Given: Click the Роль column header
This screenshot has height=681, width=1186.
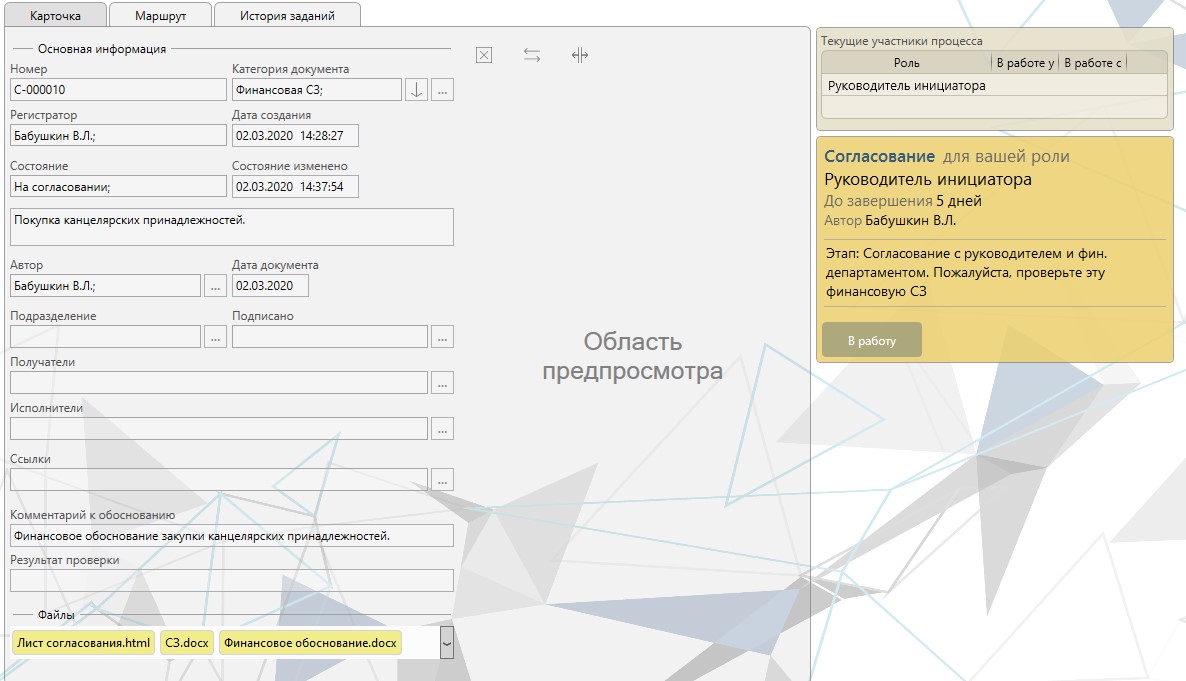Looking at the screenshot, I should pyautogui.click(x=906, y=63).
